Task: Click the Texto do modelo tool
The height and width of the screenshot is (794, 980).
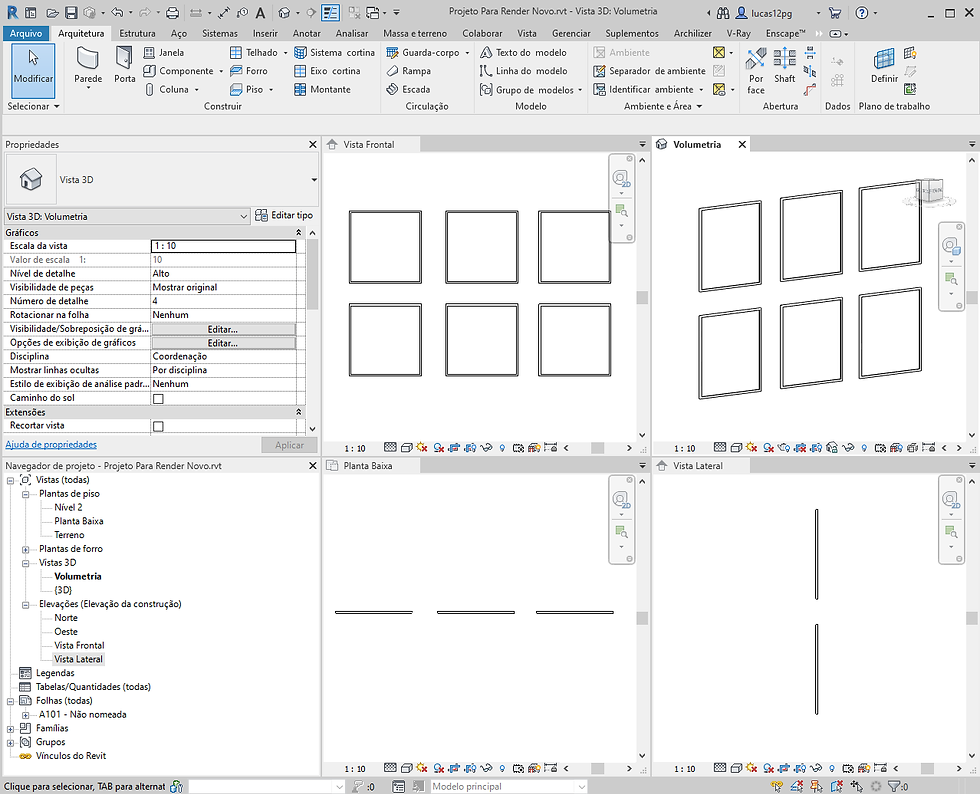Action: pos(523,53)
